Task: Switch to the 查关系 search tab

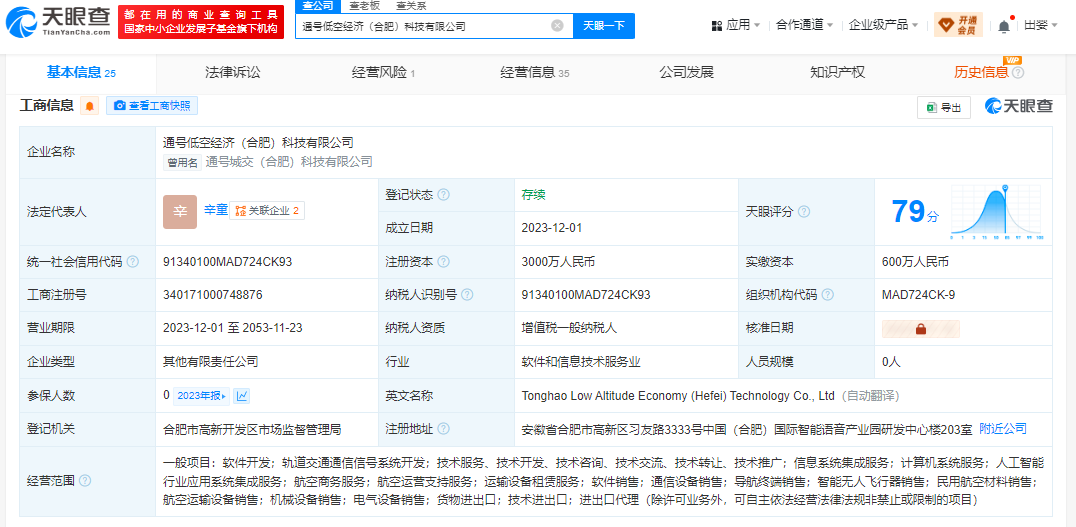Action: 411,5
